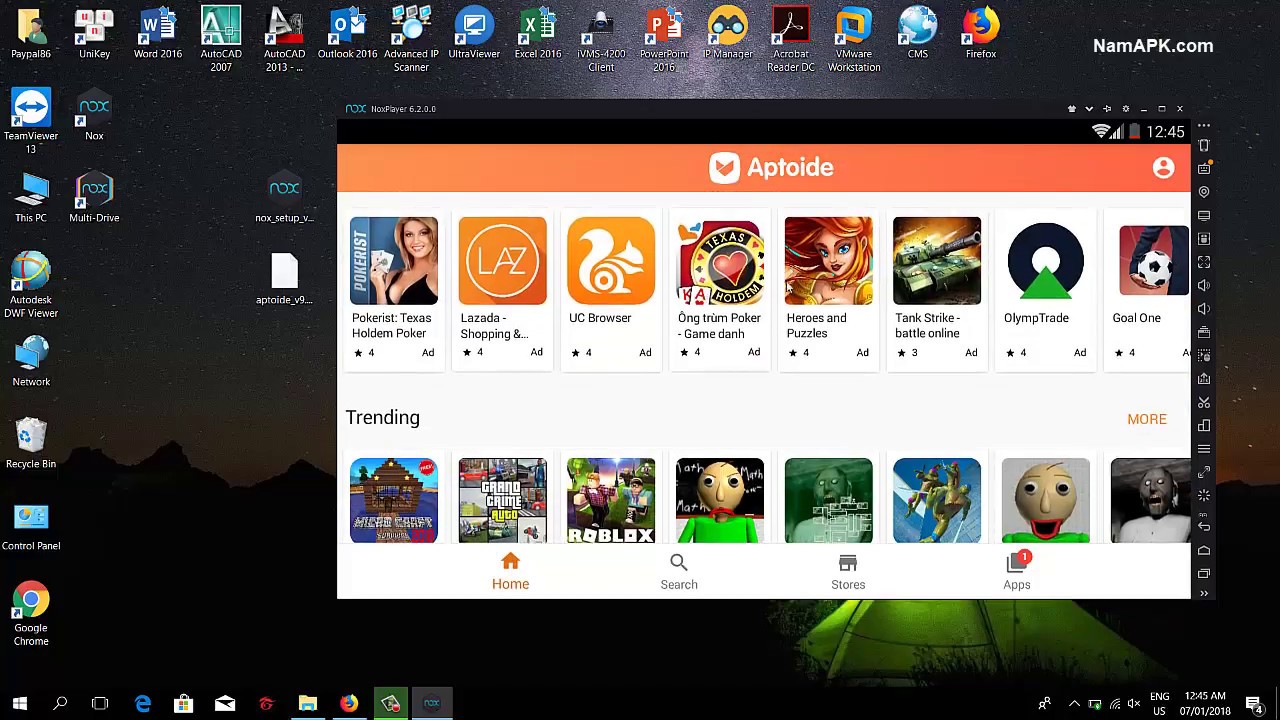Raise volume with Nox sidebar speaker icon

pyautogui.click(x=1204, y=285)
